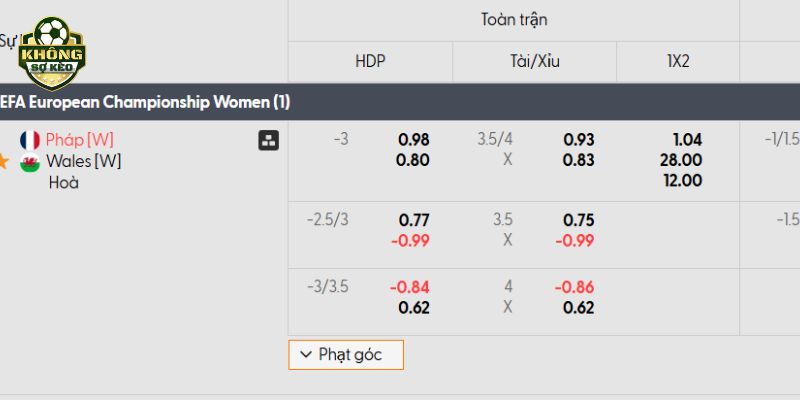Image resolution: width=800 pixels, height=400 pixels.
Task: Toggle the favorite star next to Wales
Action: (x=3, y=162)
